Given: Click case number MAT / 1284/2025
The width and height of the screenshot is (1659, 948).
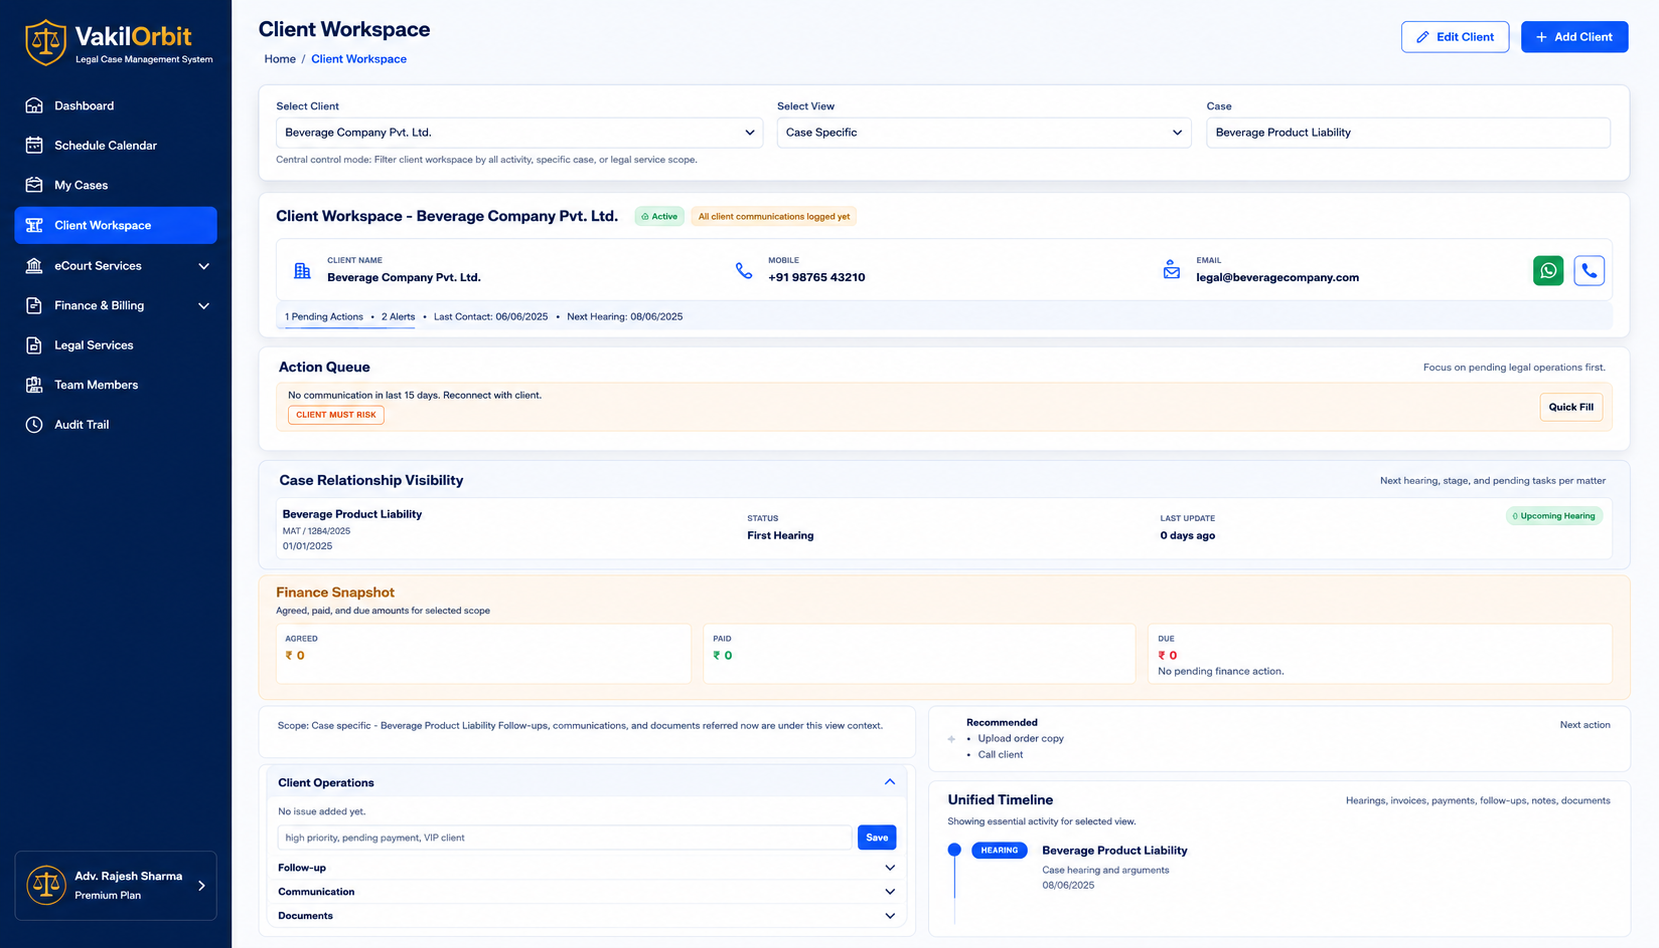Looking at the screenshot, I should click(x=316, y=531).
